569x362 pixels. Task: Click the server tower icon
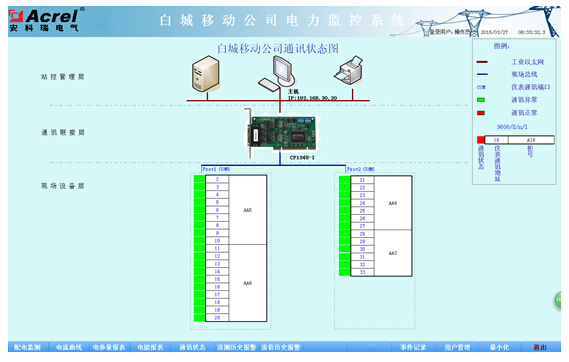206,74
